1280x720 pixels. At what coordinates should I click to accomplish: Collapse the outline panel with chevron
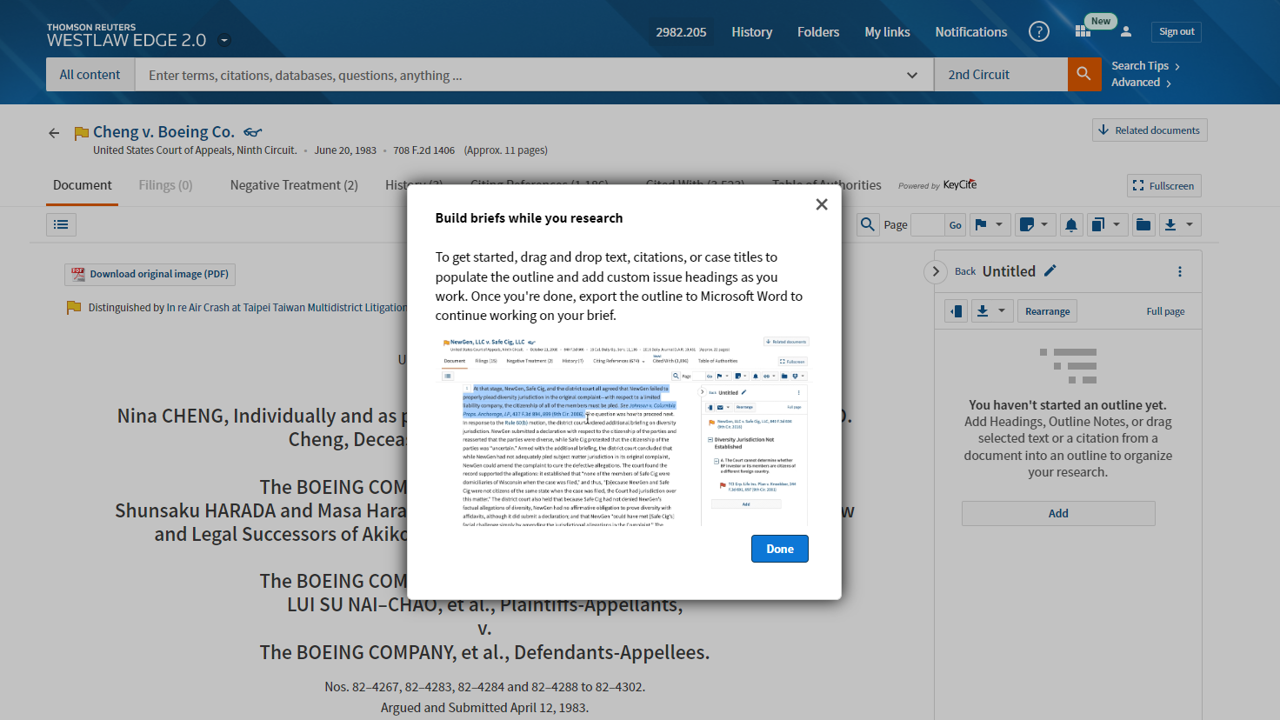936,271
